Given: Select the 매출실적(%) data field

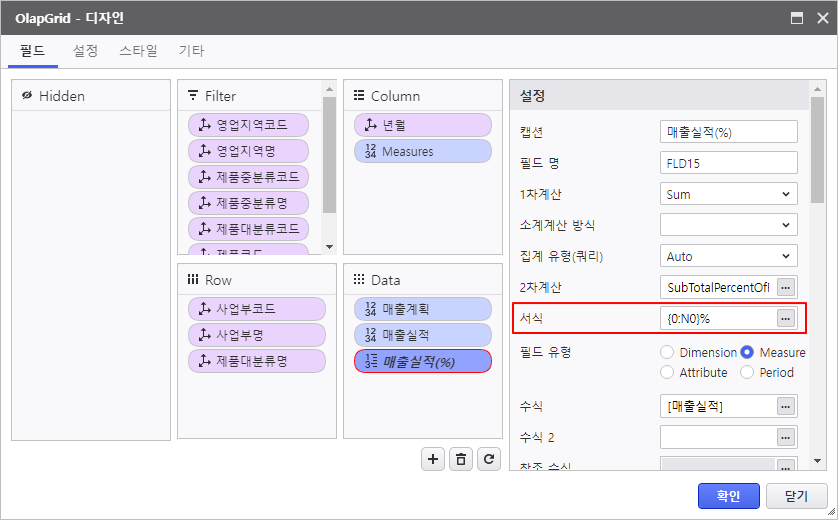Looking at the screenshot, I should [x=422, y=361].
